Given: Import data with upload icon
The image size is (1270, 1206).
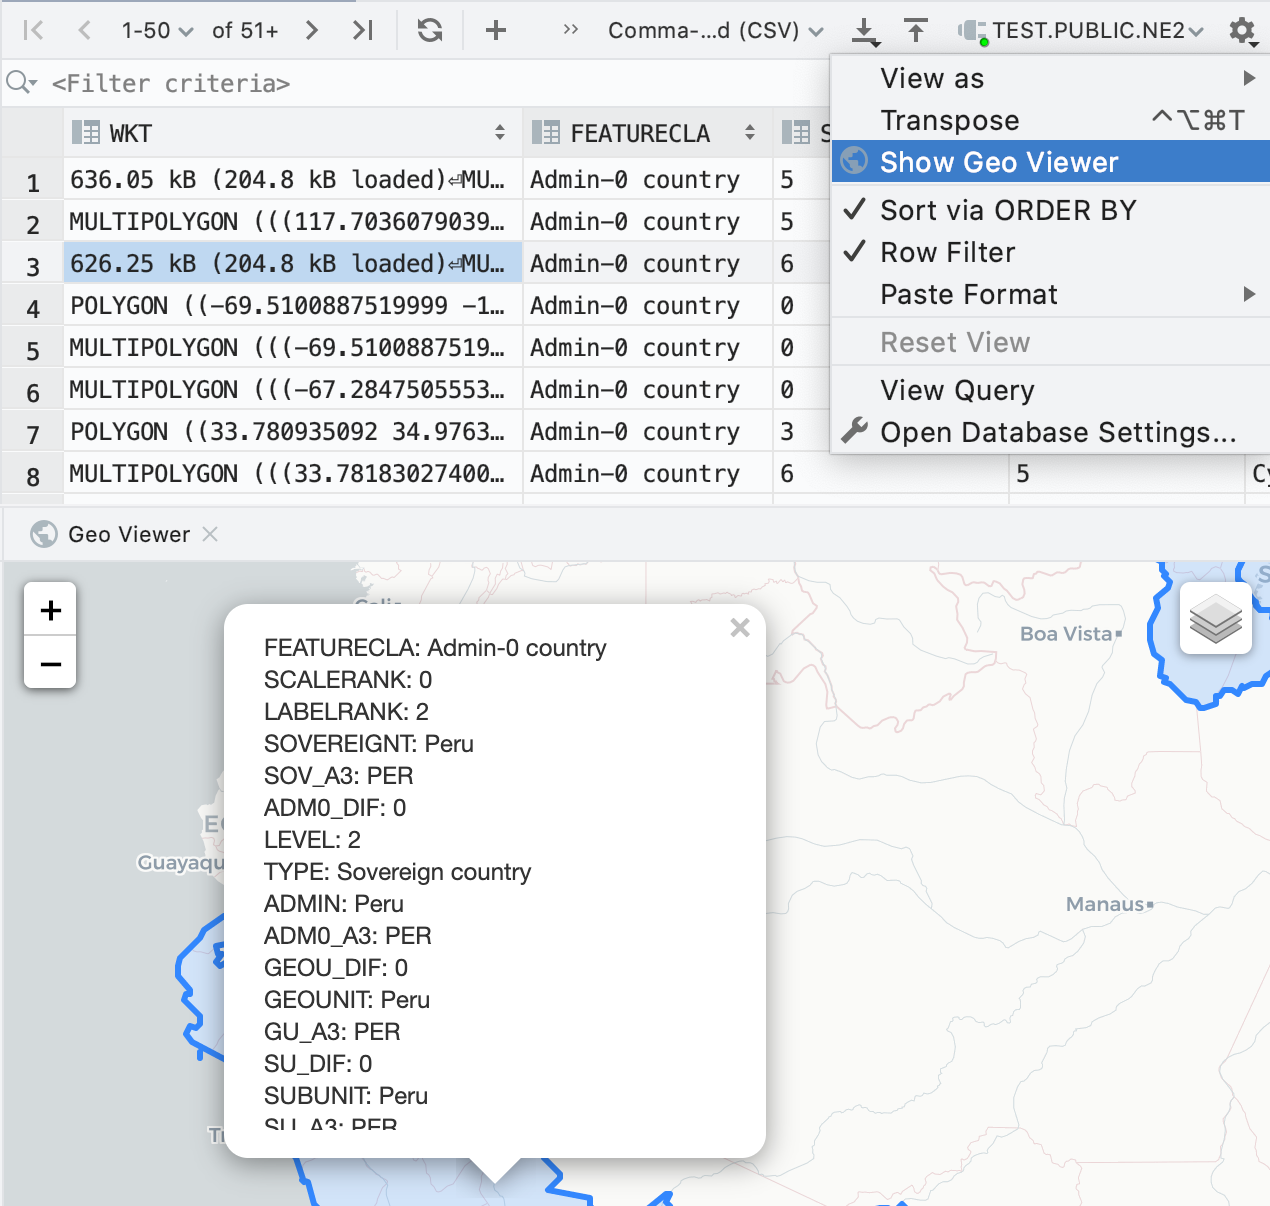Looking at the screenshot, I should pos(916,30).
